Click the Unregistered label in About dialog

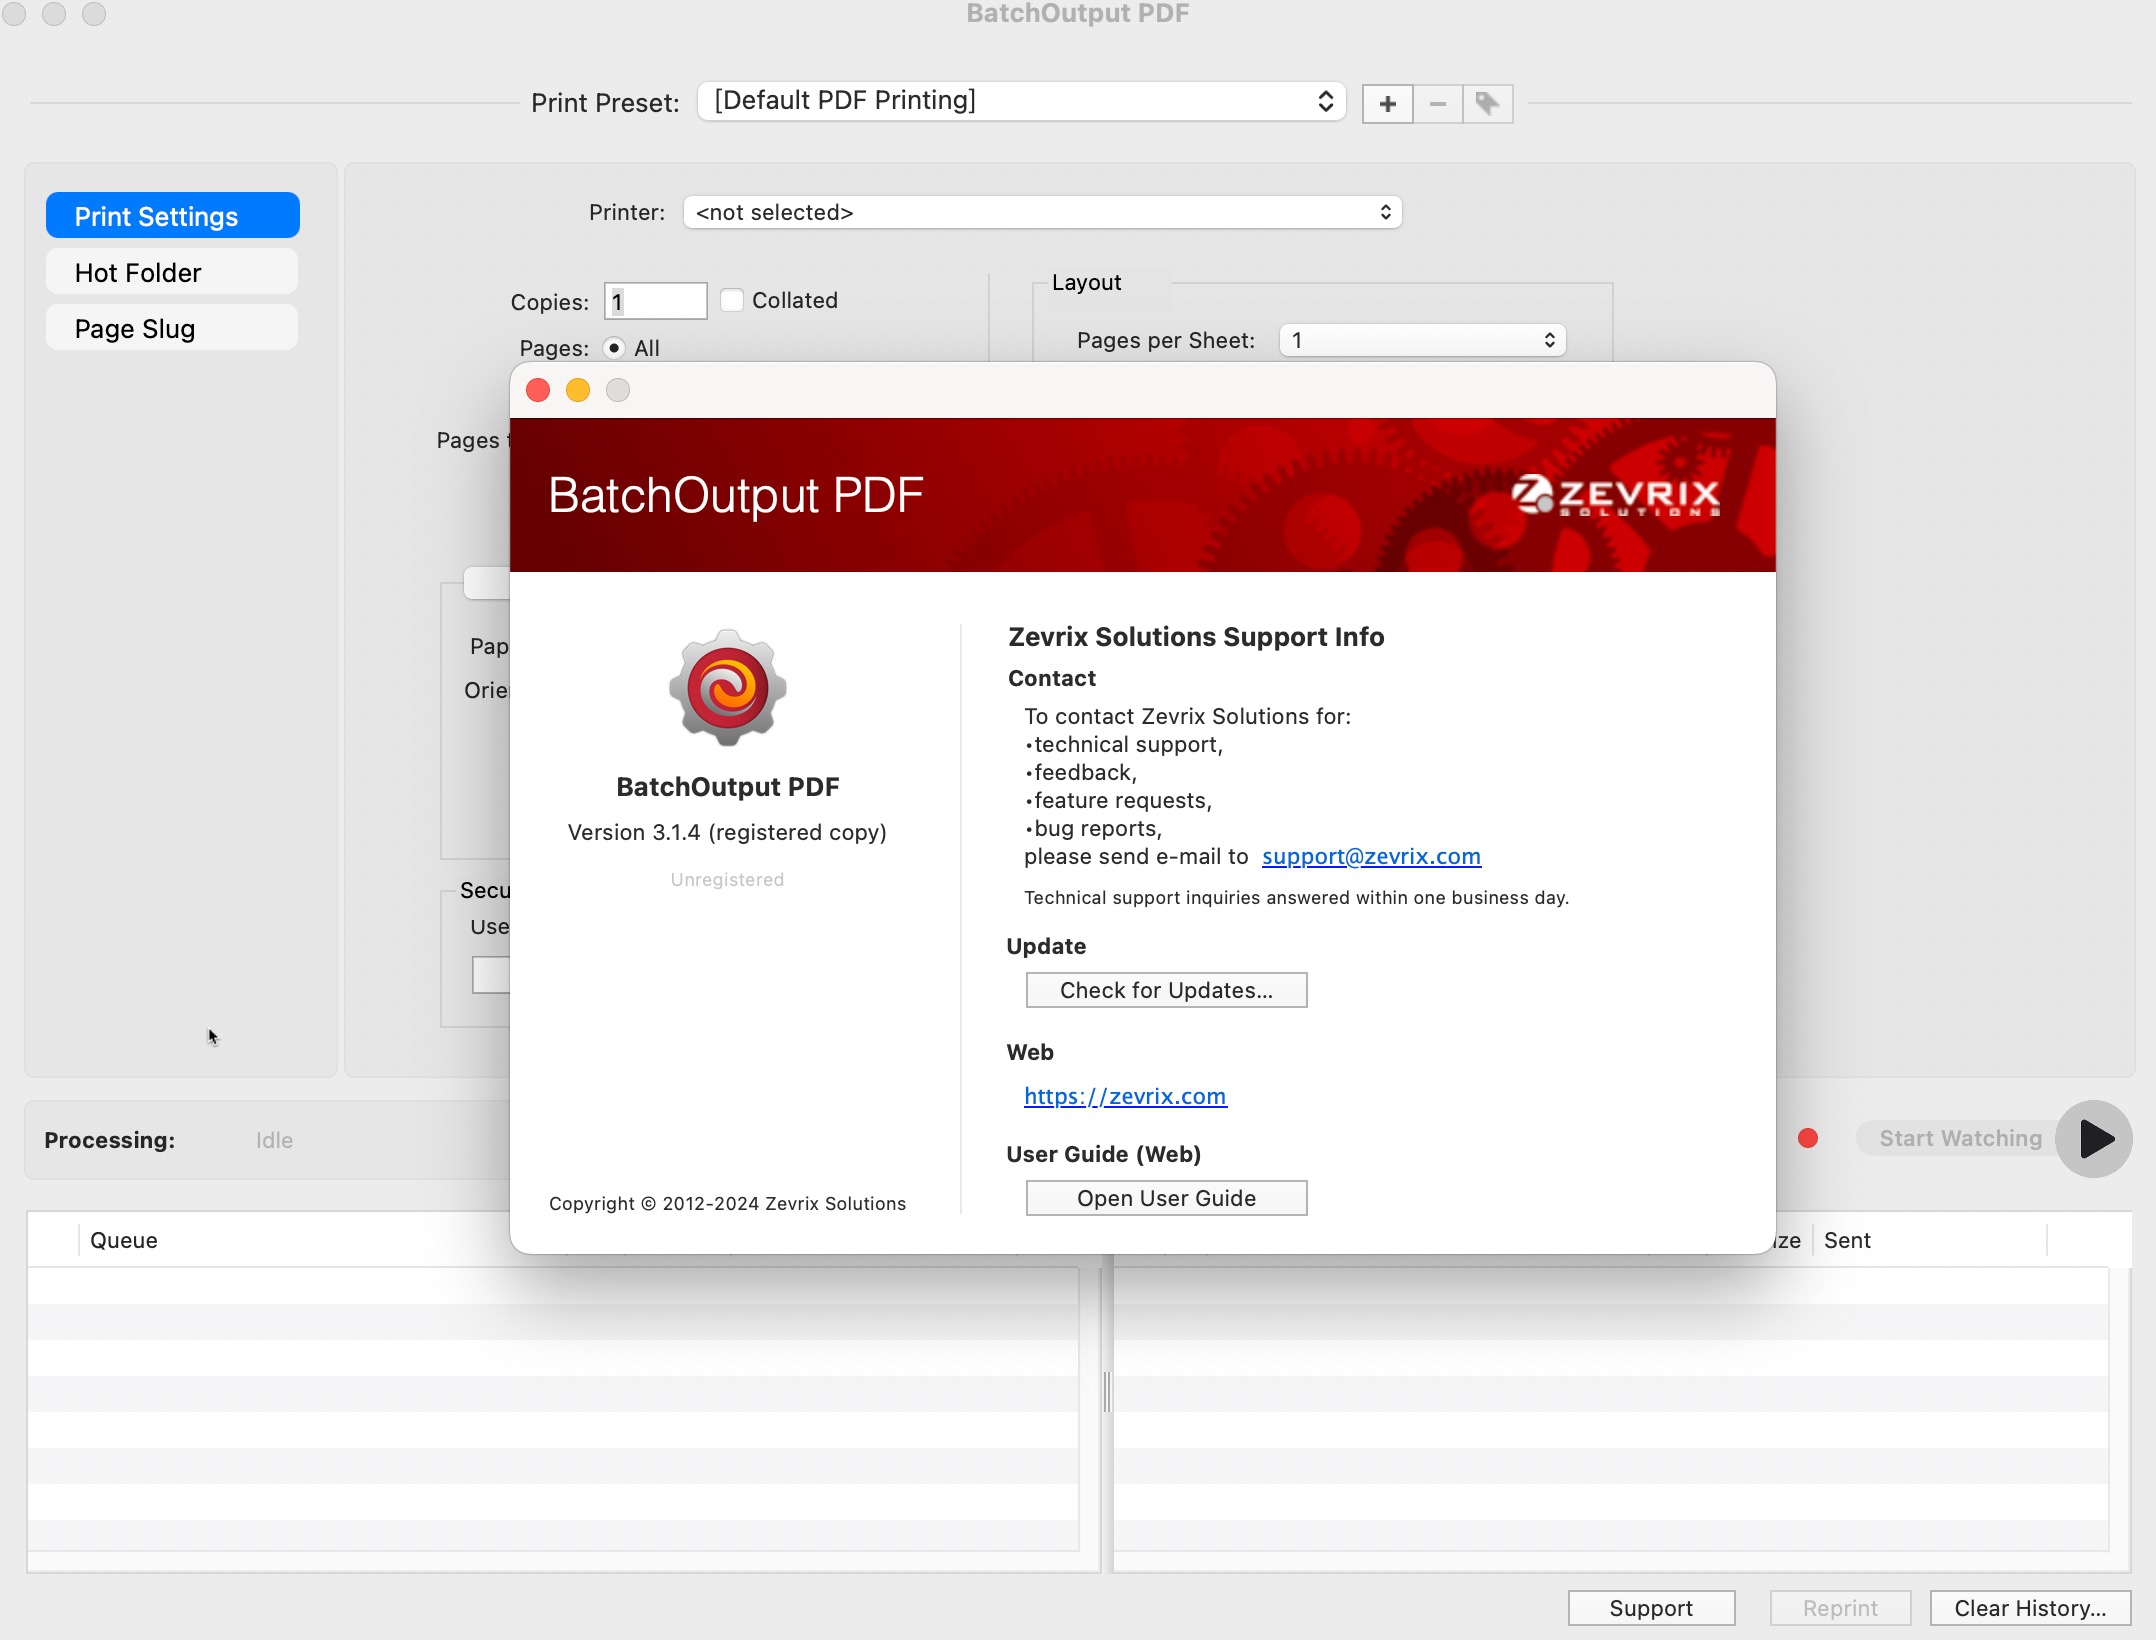(x=727, y=880)
